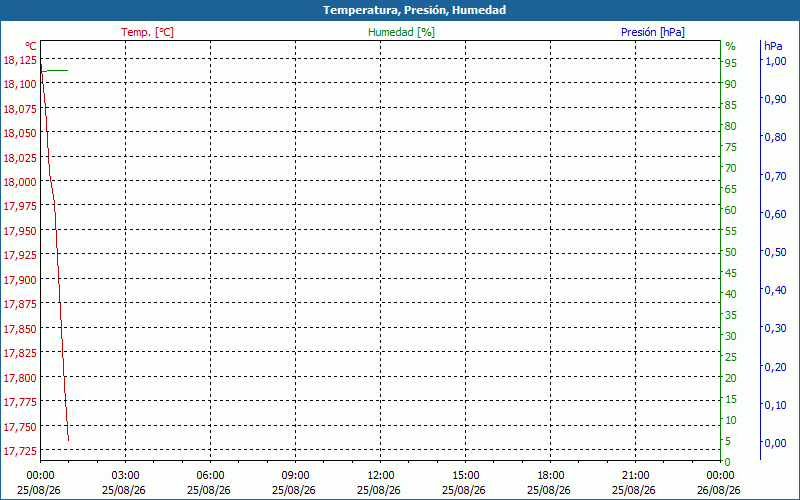The image size is (800, 500).
Task: Click the red °C unit label atop temperature axis
Action: coord(31,46)
